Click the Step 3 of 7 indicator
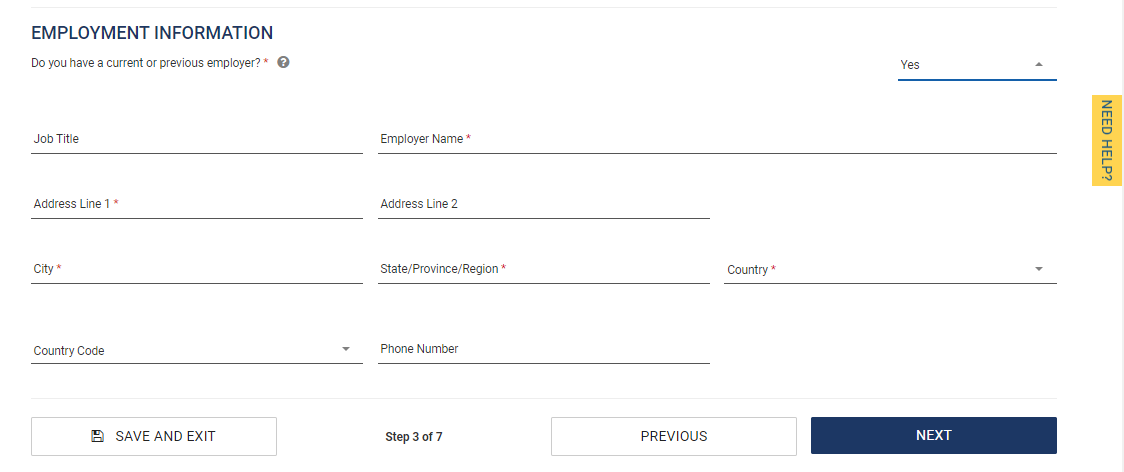Viewport: 1124px width, 472px height. point(413,437)
